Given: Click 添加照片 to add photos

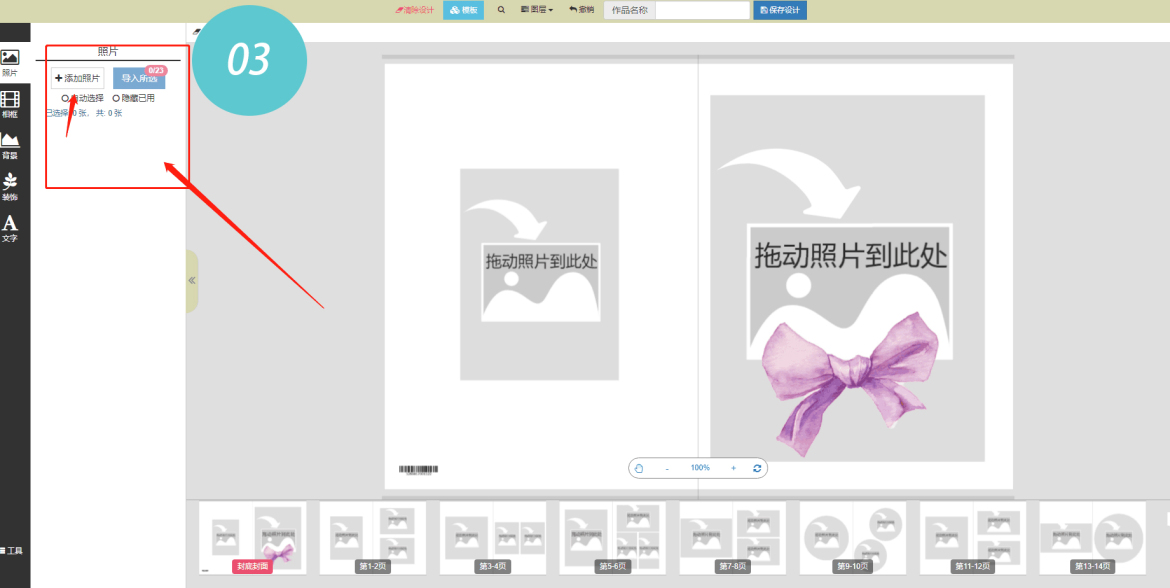Looking at the screenshot, I should point(78,78).
